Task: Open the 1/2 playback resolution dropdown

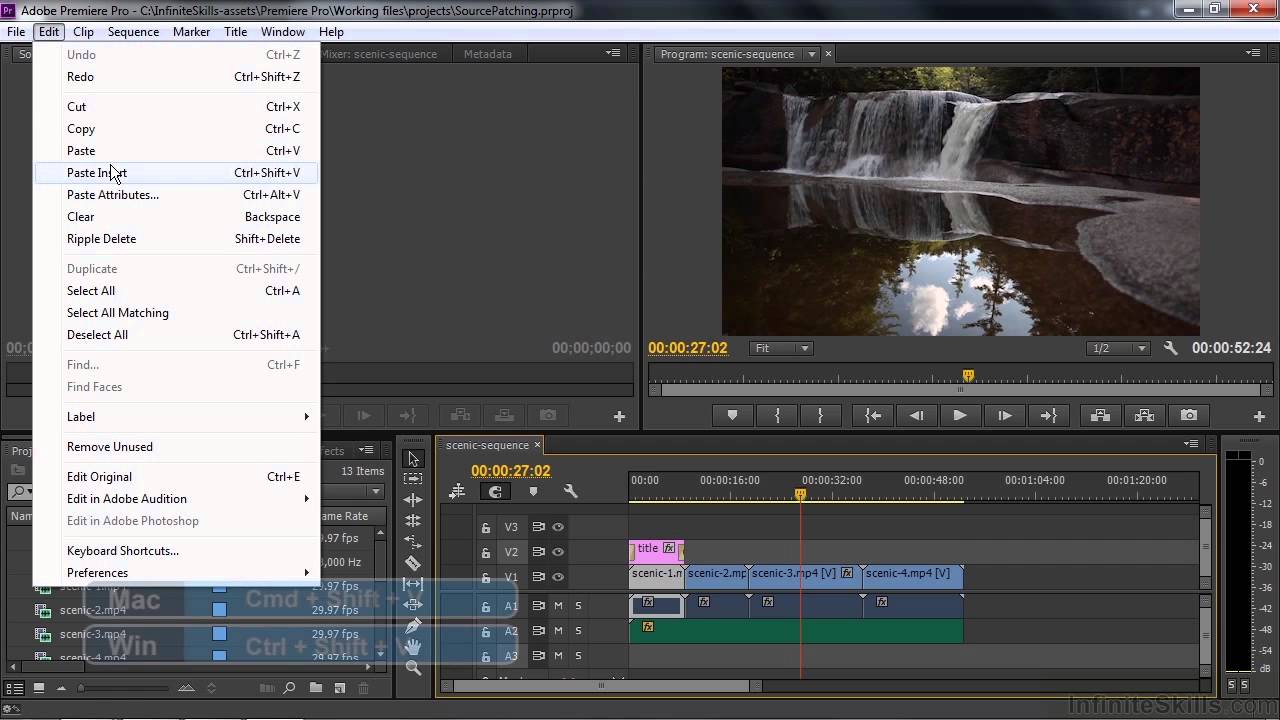Action: [x=1119, y=348]
